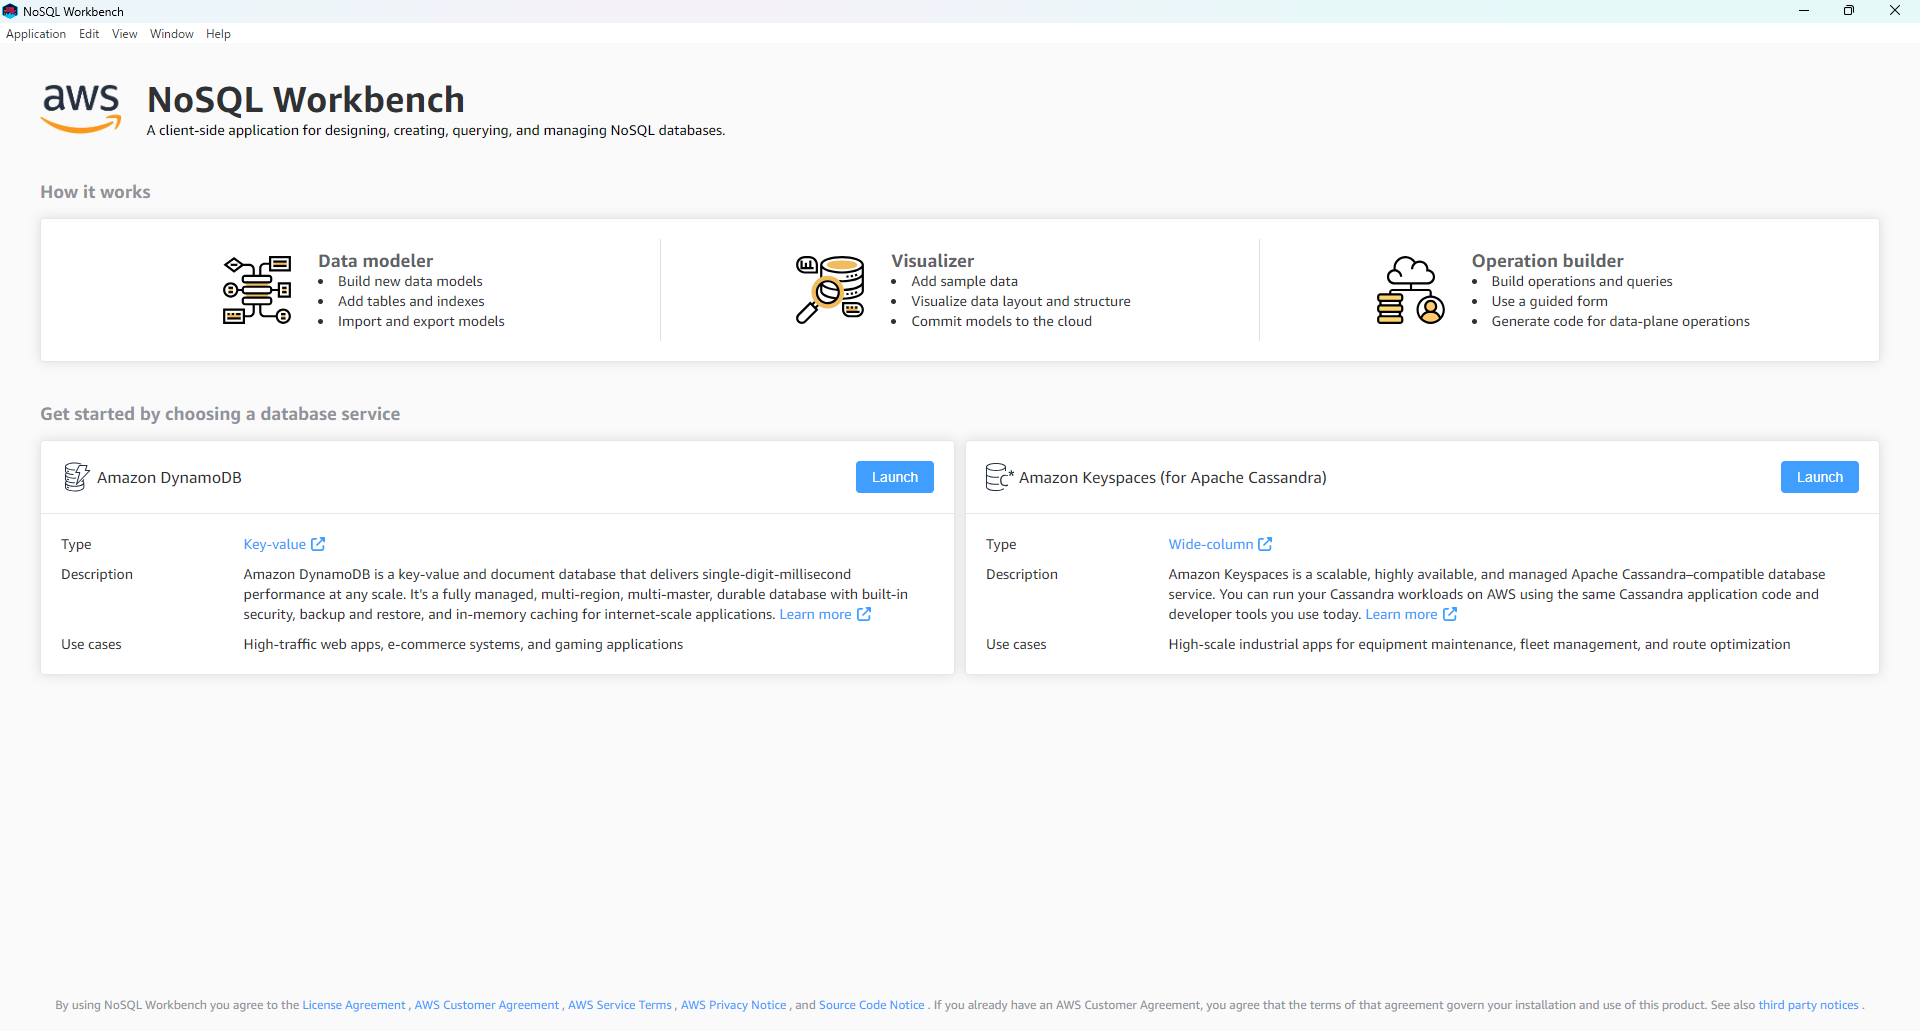Image resolution: width=1920 pixels, height=1031 pixels.
Task: Open the Edit menu
Action: [x=88, y=33]
